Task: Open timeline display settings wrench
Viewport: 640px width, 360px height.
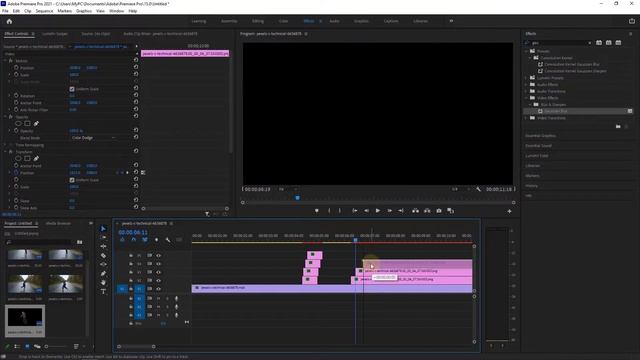Action: (168, 240)
